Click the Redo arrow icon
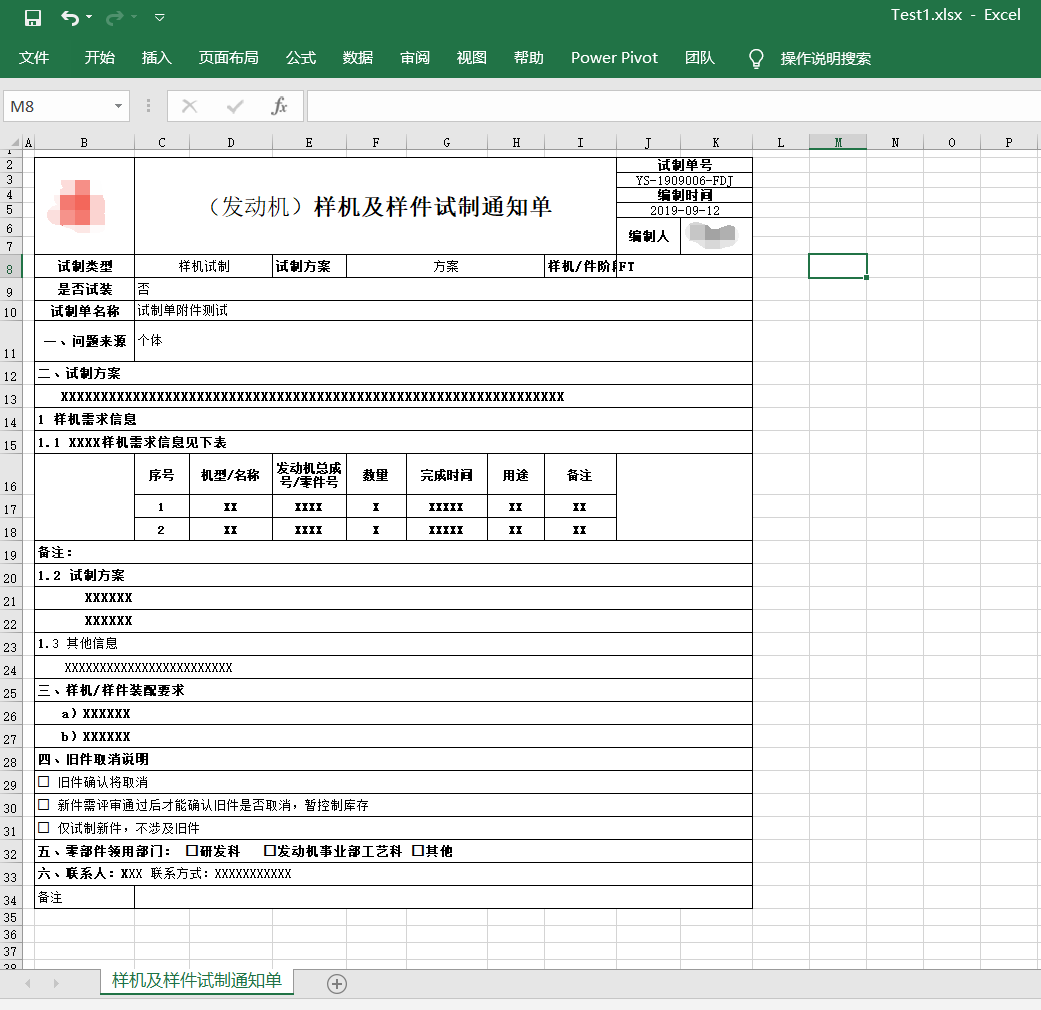 114,17
